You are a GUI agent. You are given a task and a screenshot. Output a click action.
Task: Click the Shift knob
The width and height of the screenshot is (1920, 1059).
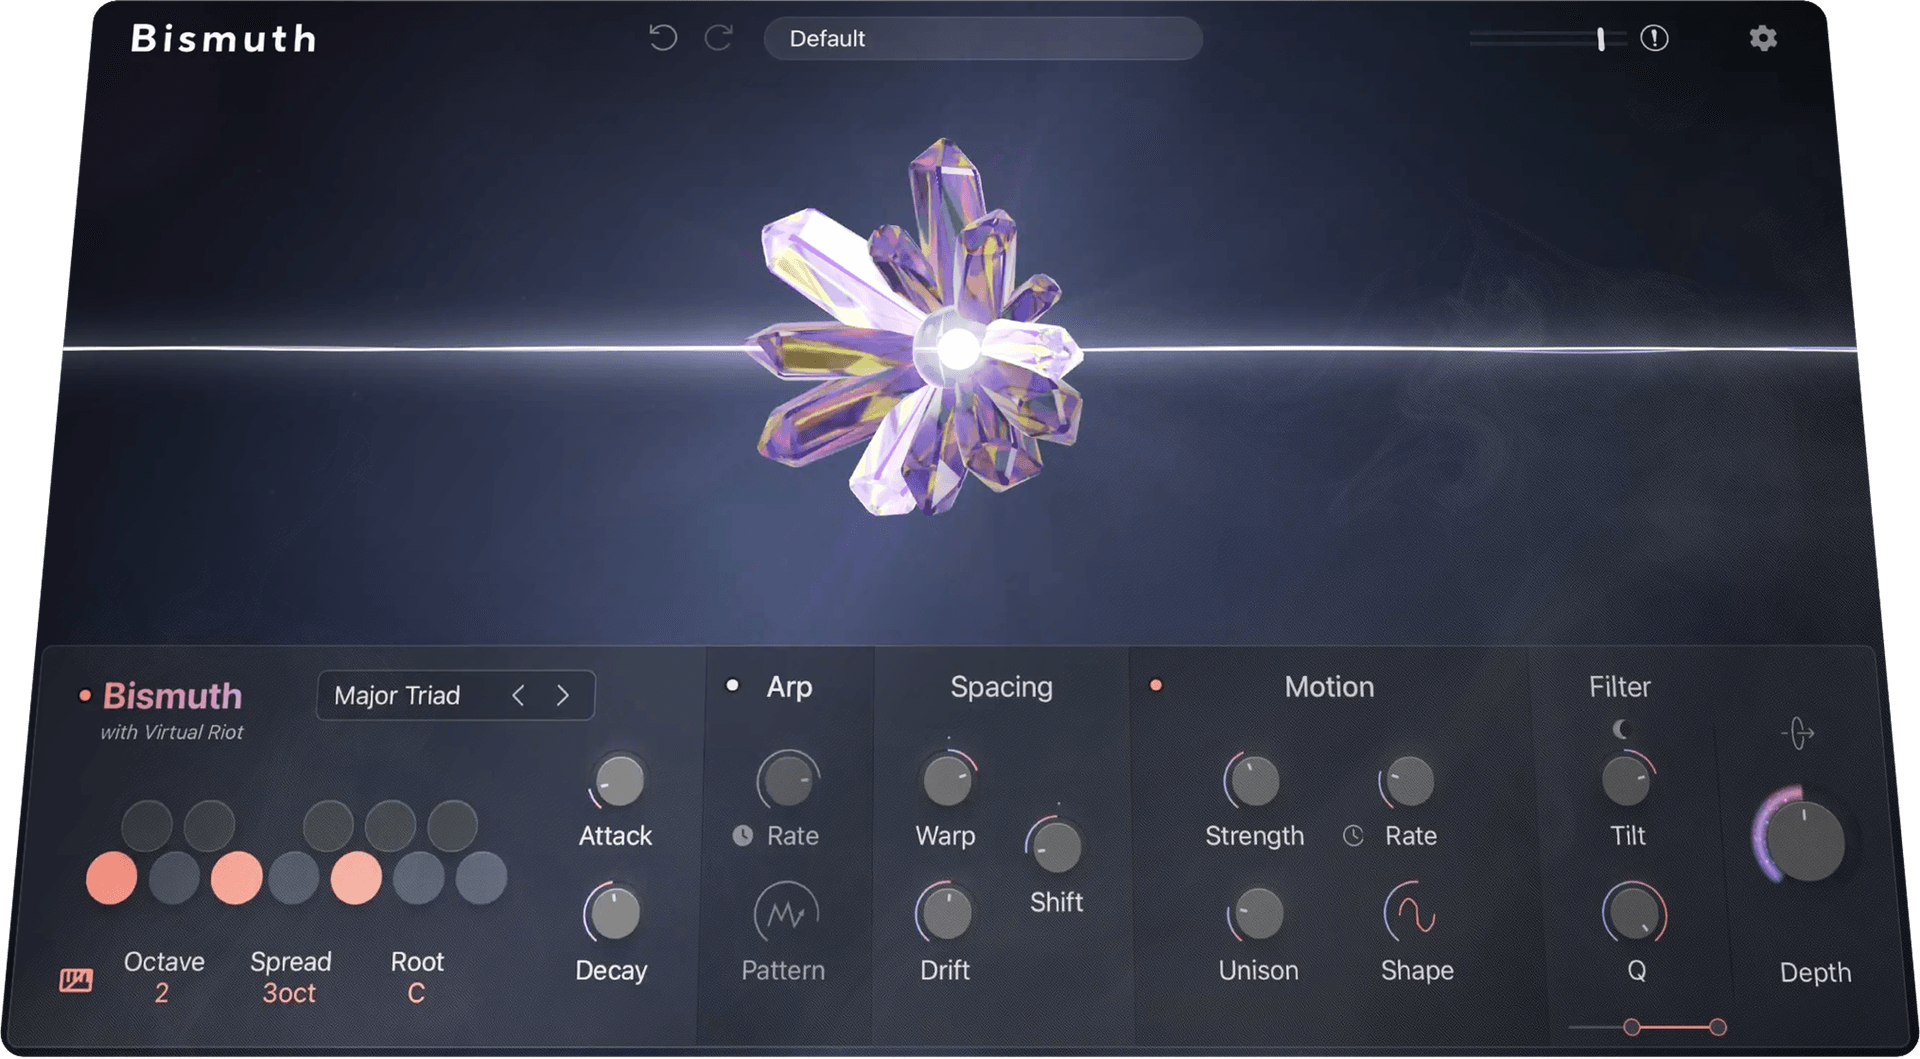tap(1056, 848)
